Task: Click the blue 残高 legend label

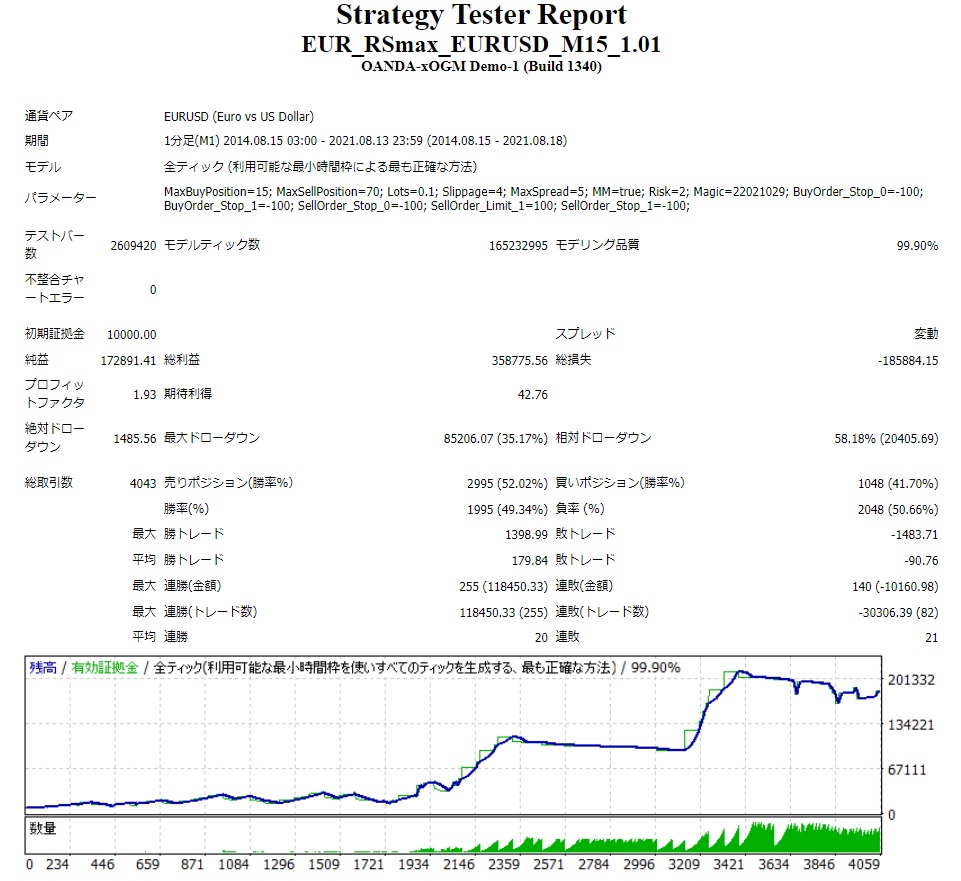Action: [x=42, y=668]
